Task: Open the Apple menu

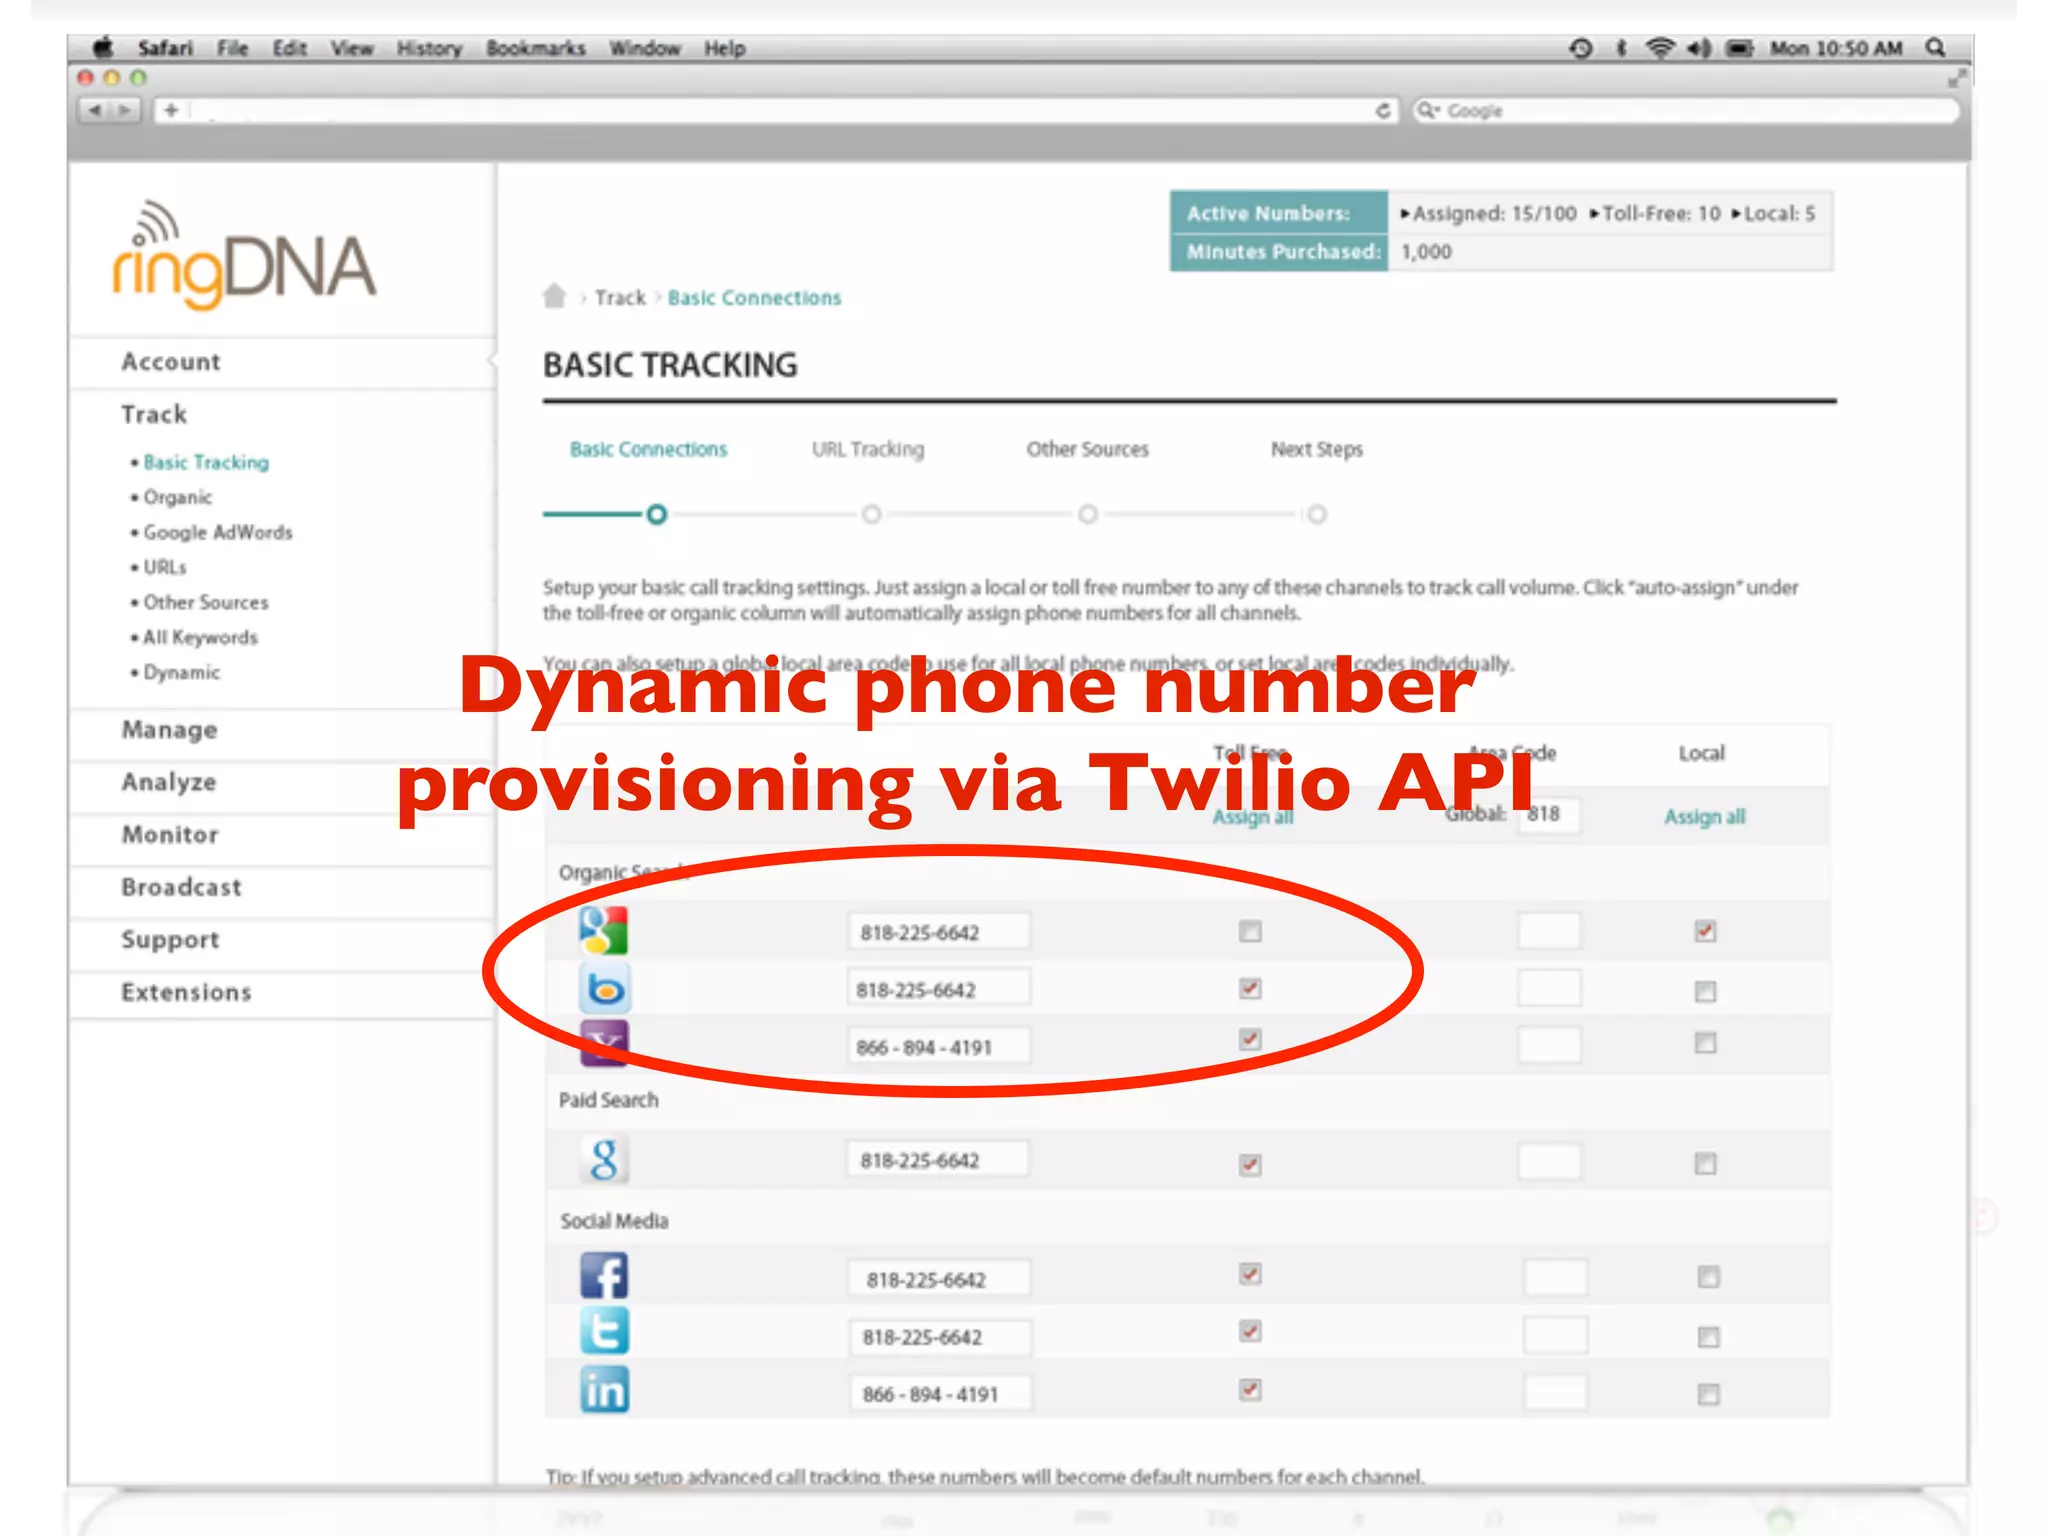Action: click(x=103, y=47)
